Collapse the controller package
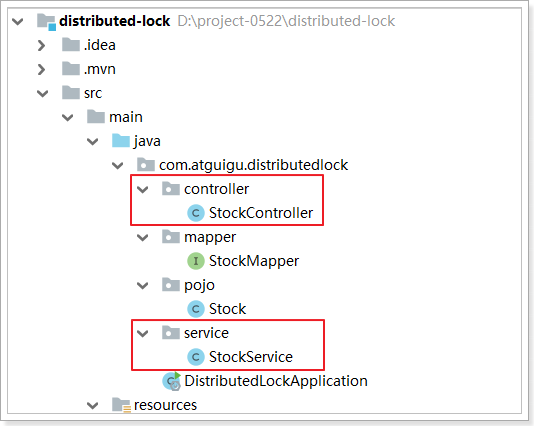The height and width of the screenshot is (426, 534). click(142, 189)
